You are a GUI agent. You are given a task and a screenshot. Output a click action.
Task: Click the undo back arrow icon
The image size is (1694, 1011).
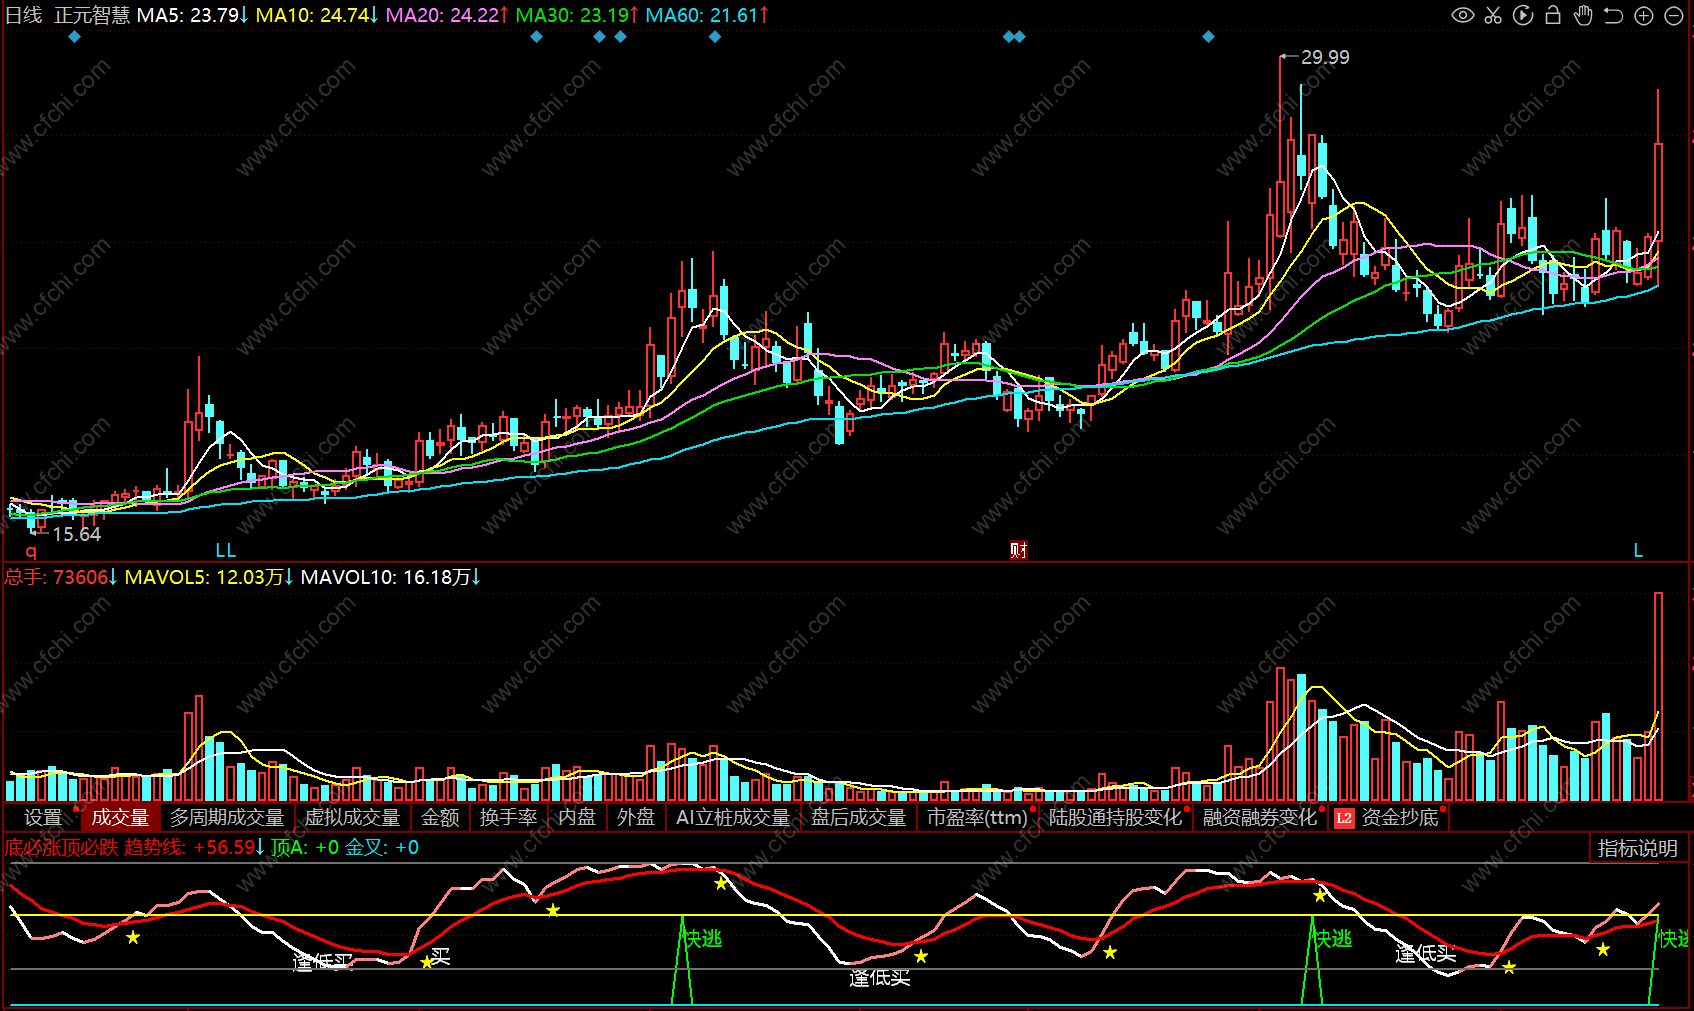[1613, 15]
